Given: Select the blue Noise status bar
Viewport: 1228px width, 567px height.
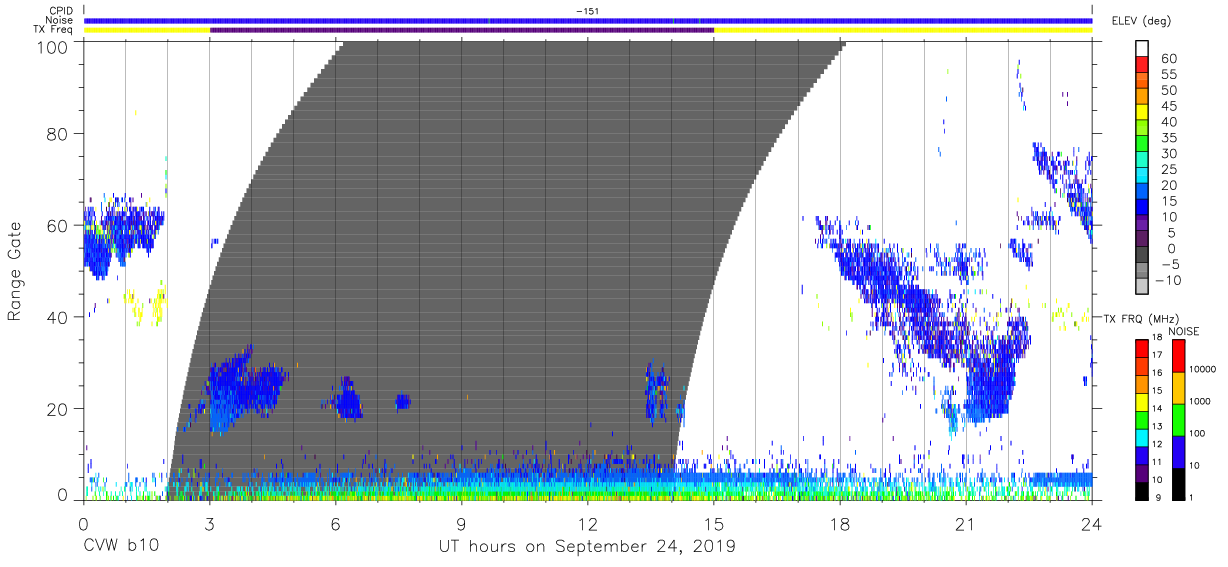Looking at the screenshot, I should pos(588,20).
